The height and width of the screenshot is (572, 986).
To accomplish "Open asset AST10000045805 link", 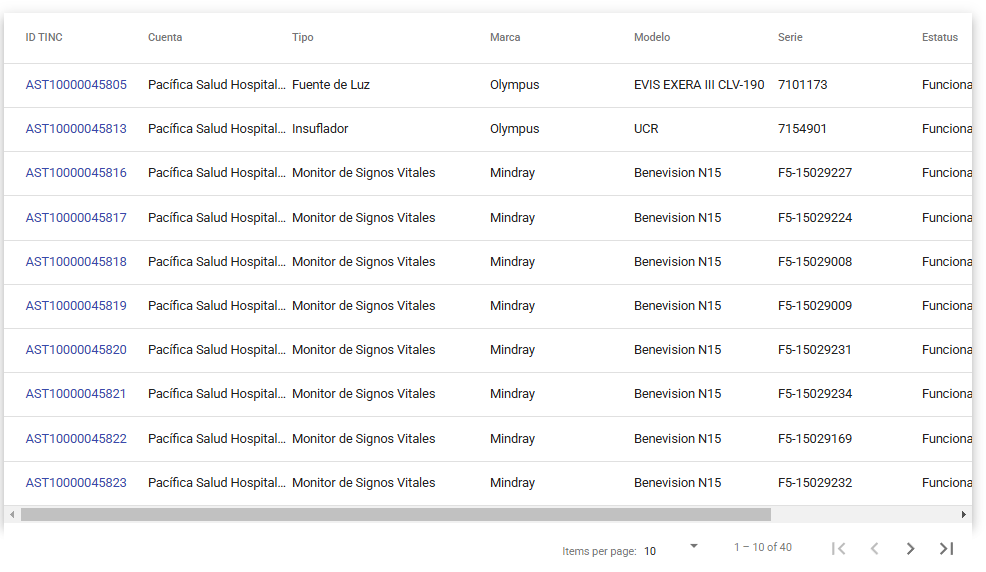I will pyautogui.click(x=76, y=85).
